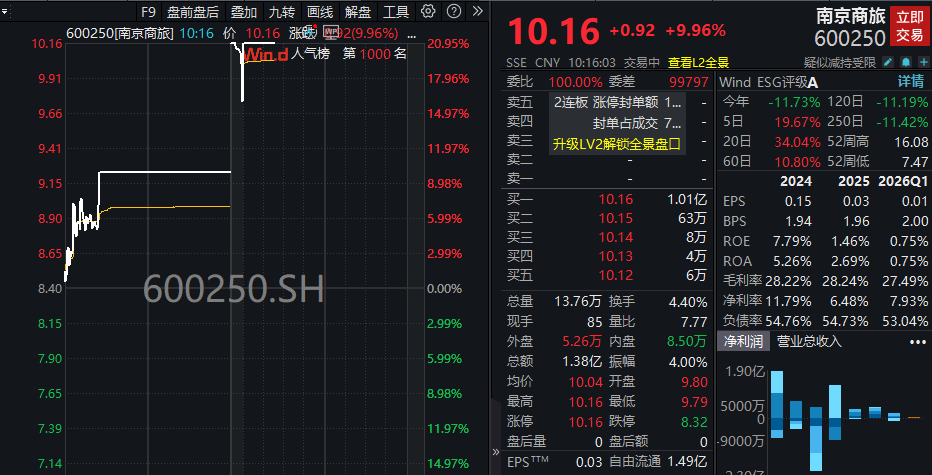Click the 买五 price 10.12
Viewport: 932px width, 475px height.
pos(616,276)
